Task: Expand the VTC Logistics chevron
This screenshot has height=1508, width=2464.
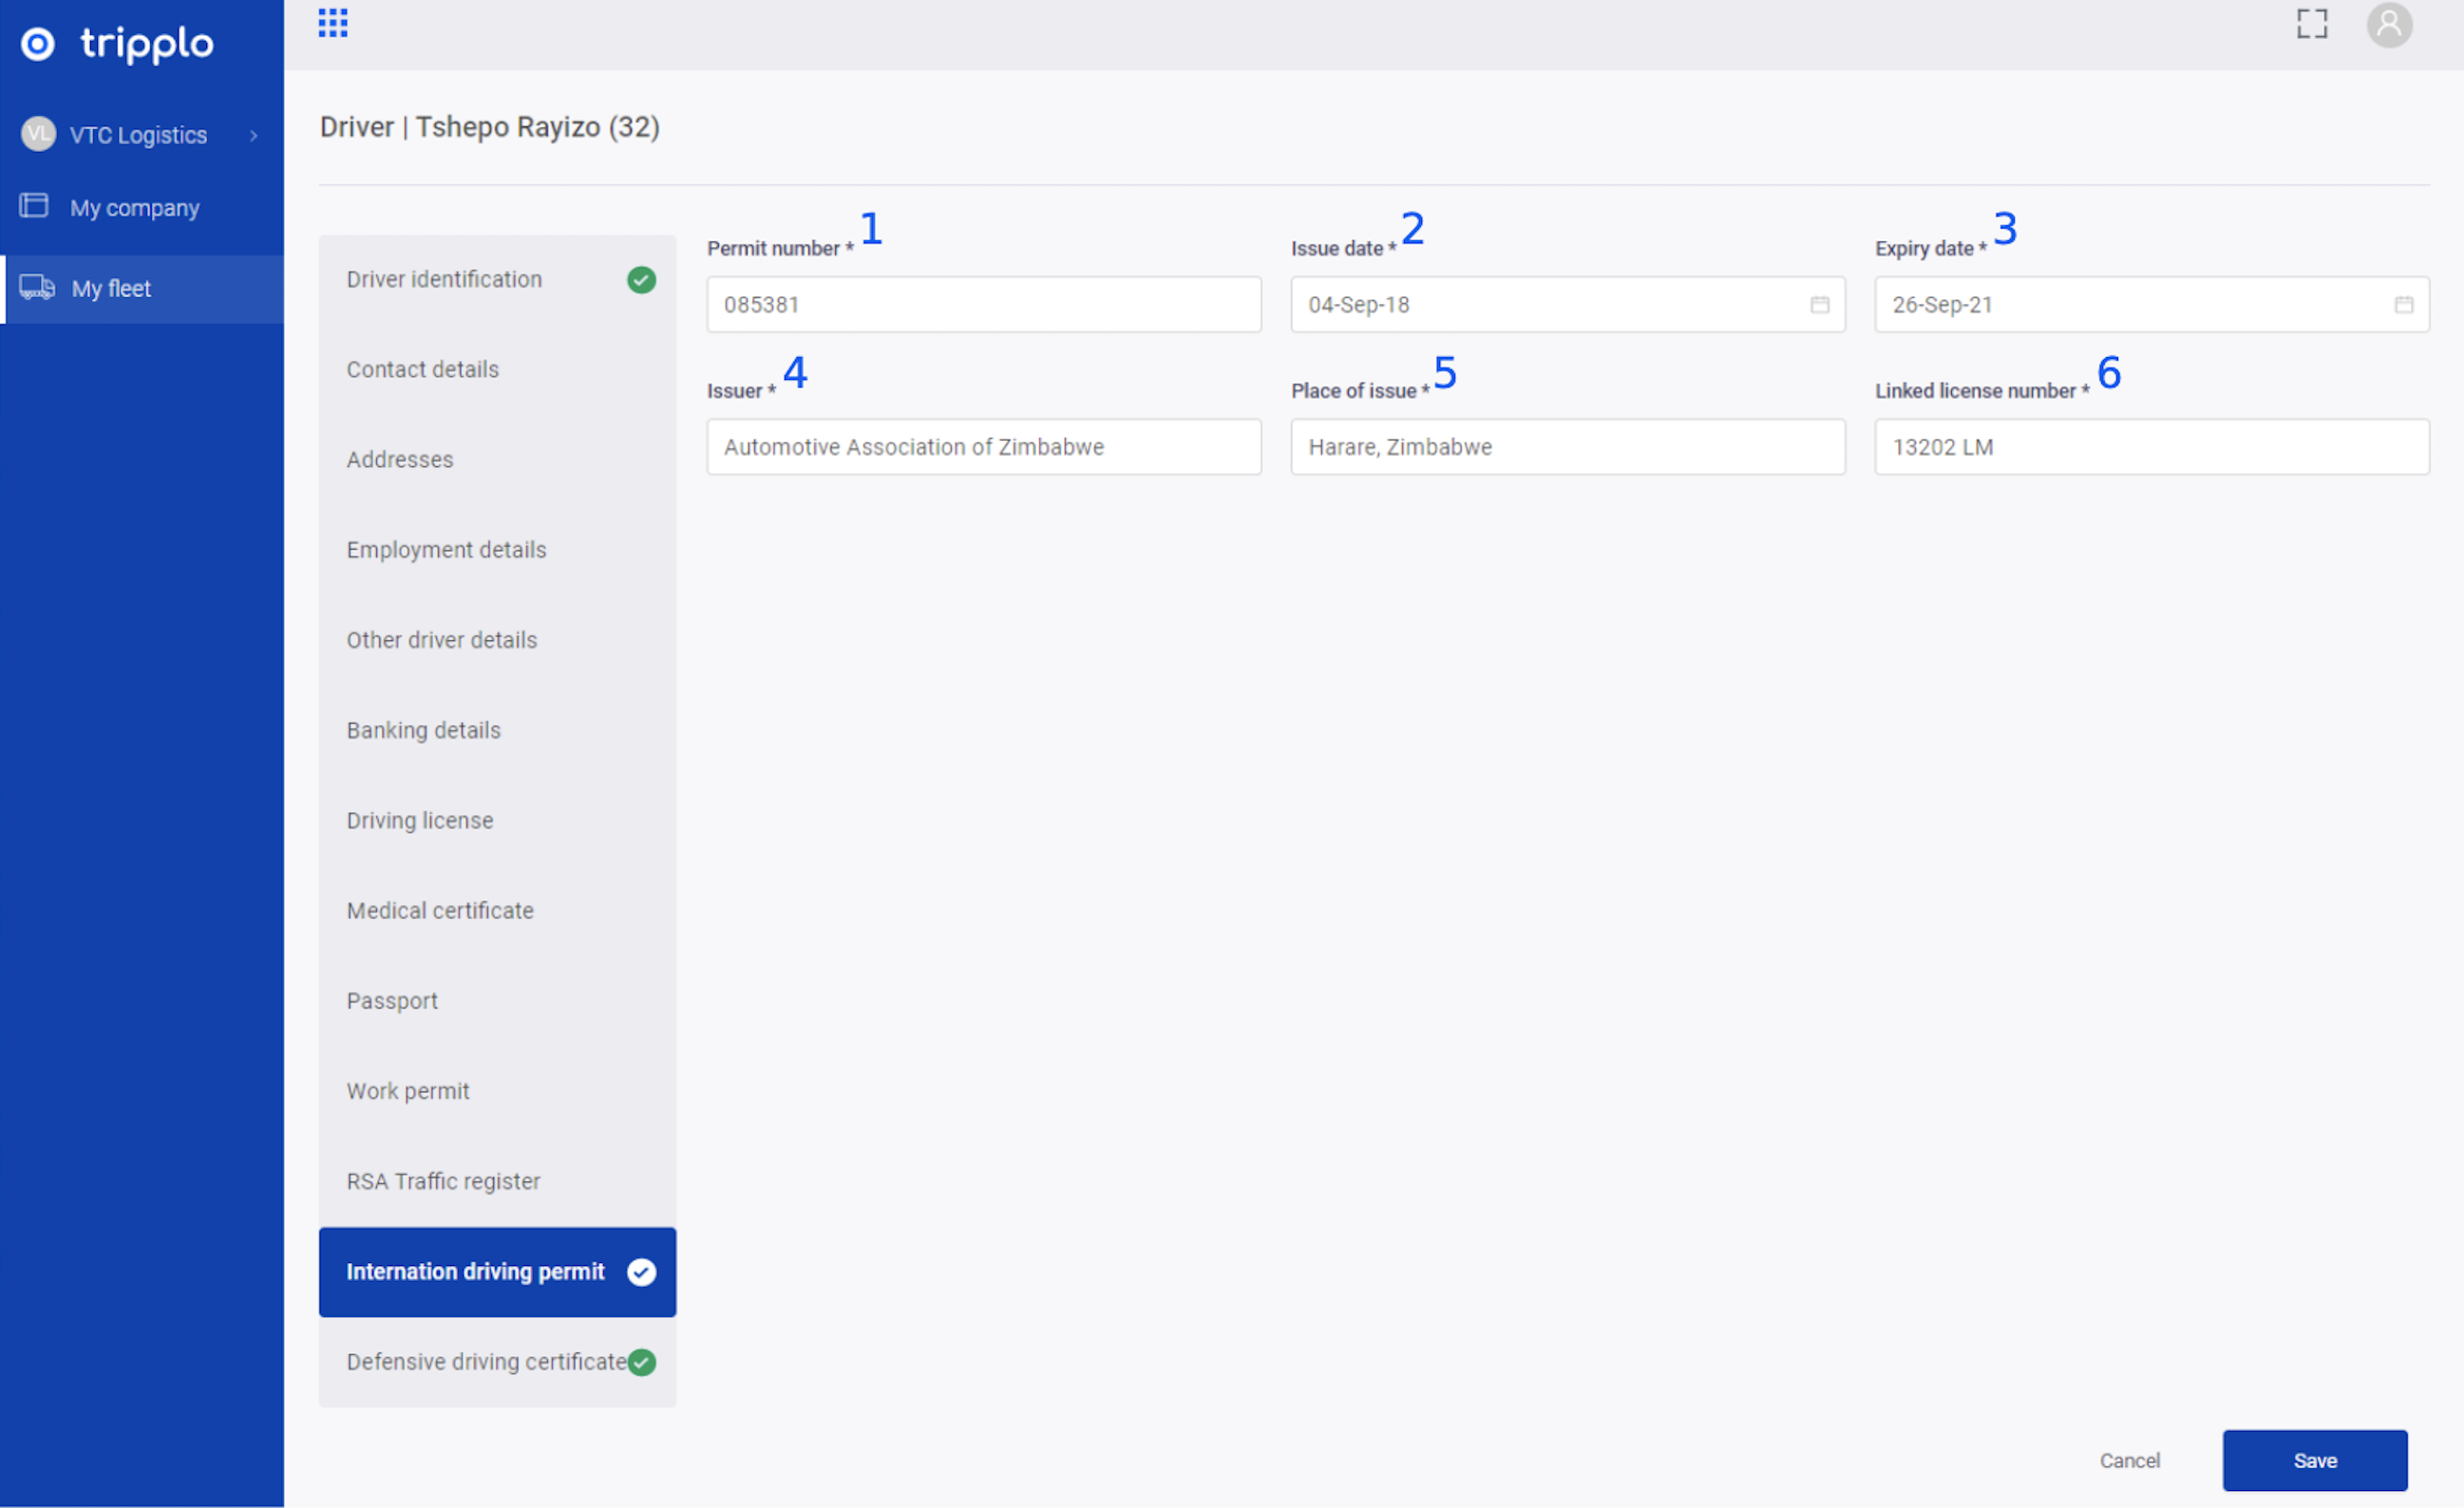Action: [x=254, y=135]
